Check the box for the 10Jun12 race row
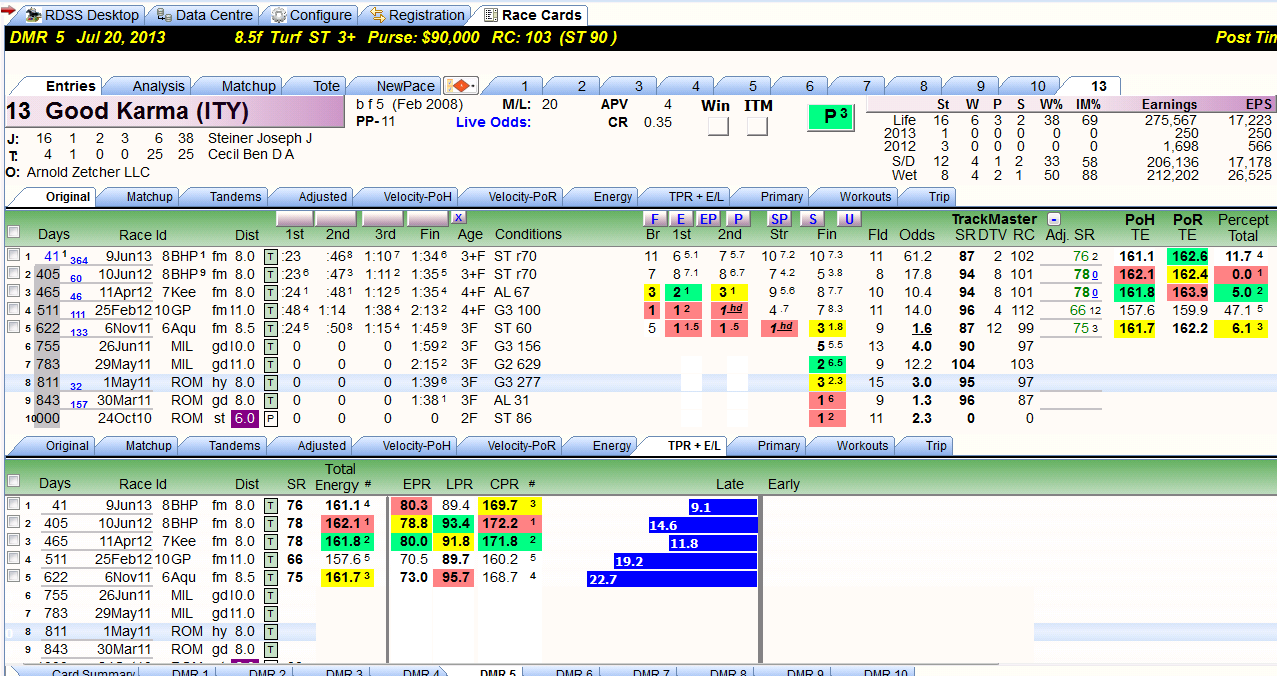 pos(13,274)
